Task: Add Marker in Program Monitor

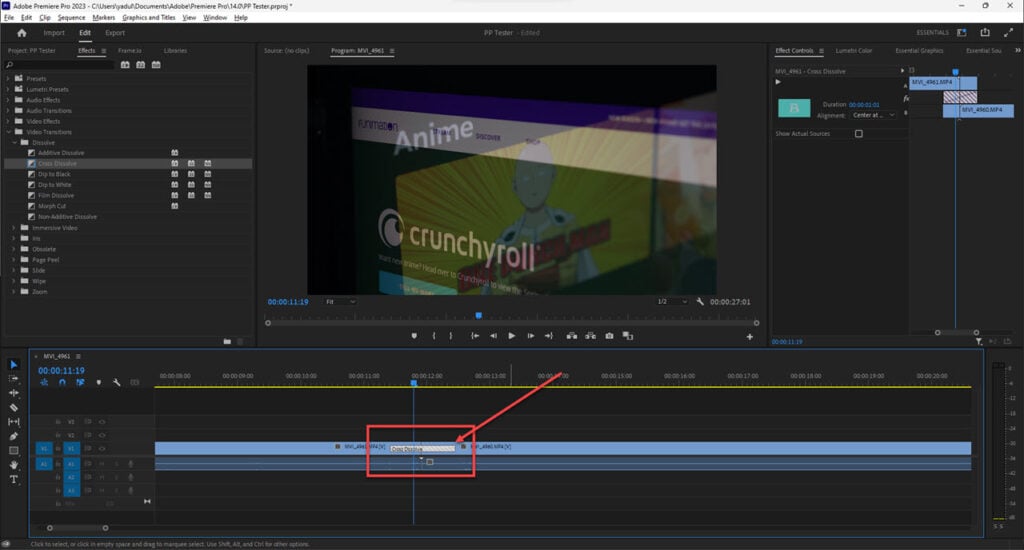Action: point(414,336)
